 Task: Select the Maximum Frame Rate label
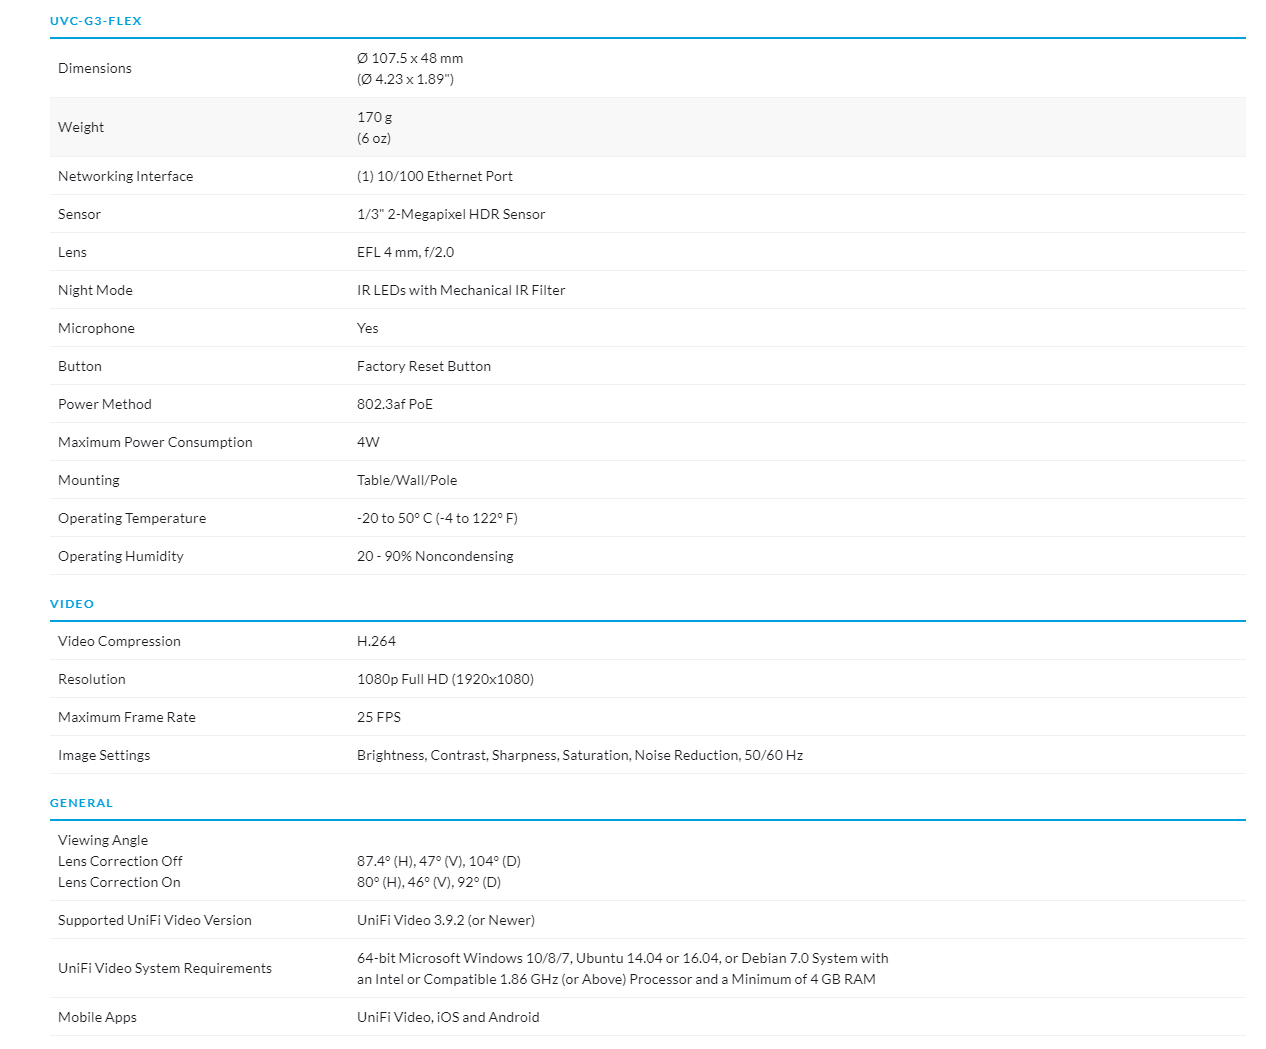127,717
